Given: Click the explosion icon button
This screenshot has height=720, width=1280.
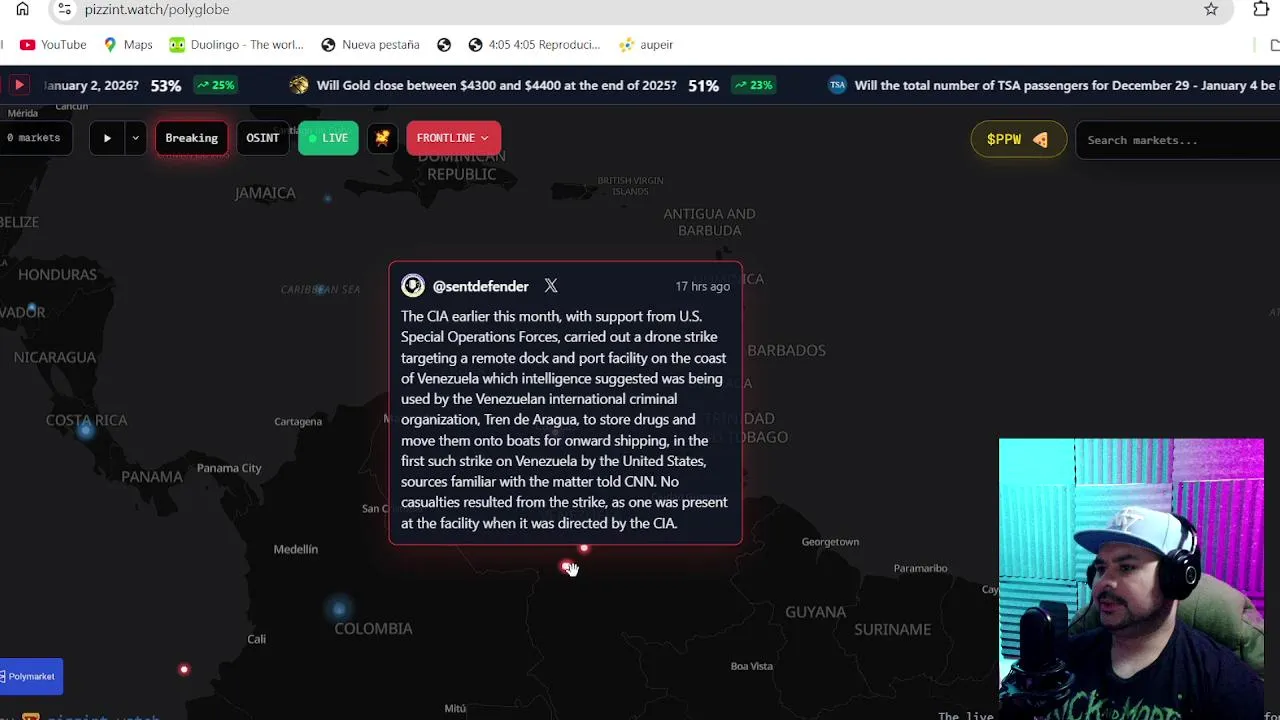Looking at the screenshot, I should [382, 138].
